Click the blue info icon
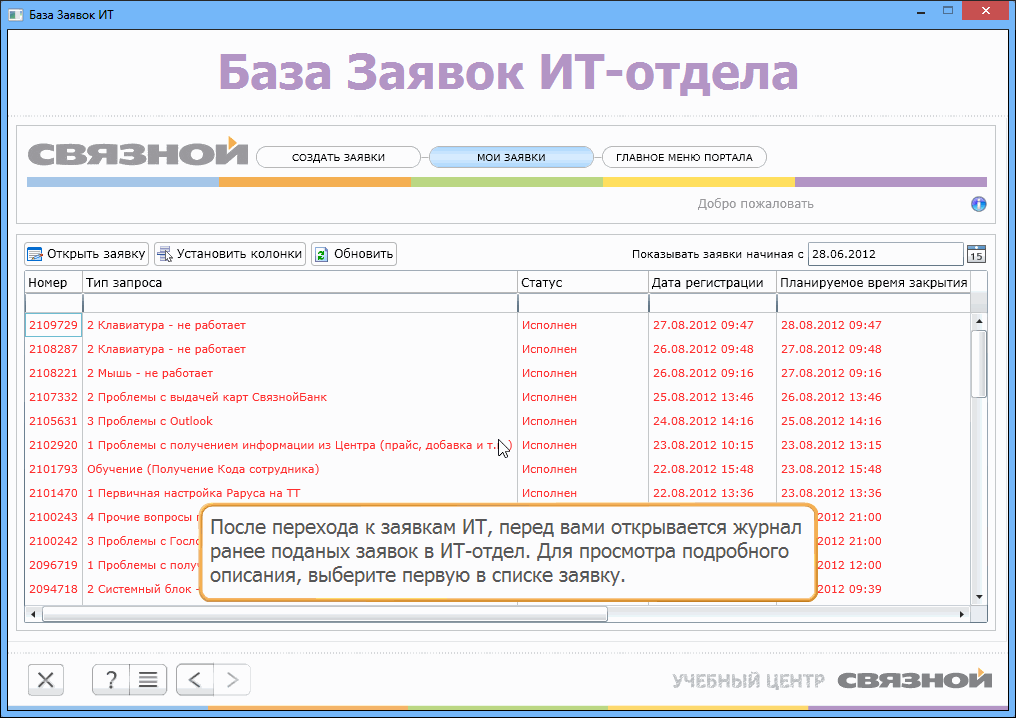Image resolution: width=1016 pixels, height=718 pixels. (x=978, y=204)
